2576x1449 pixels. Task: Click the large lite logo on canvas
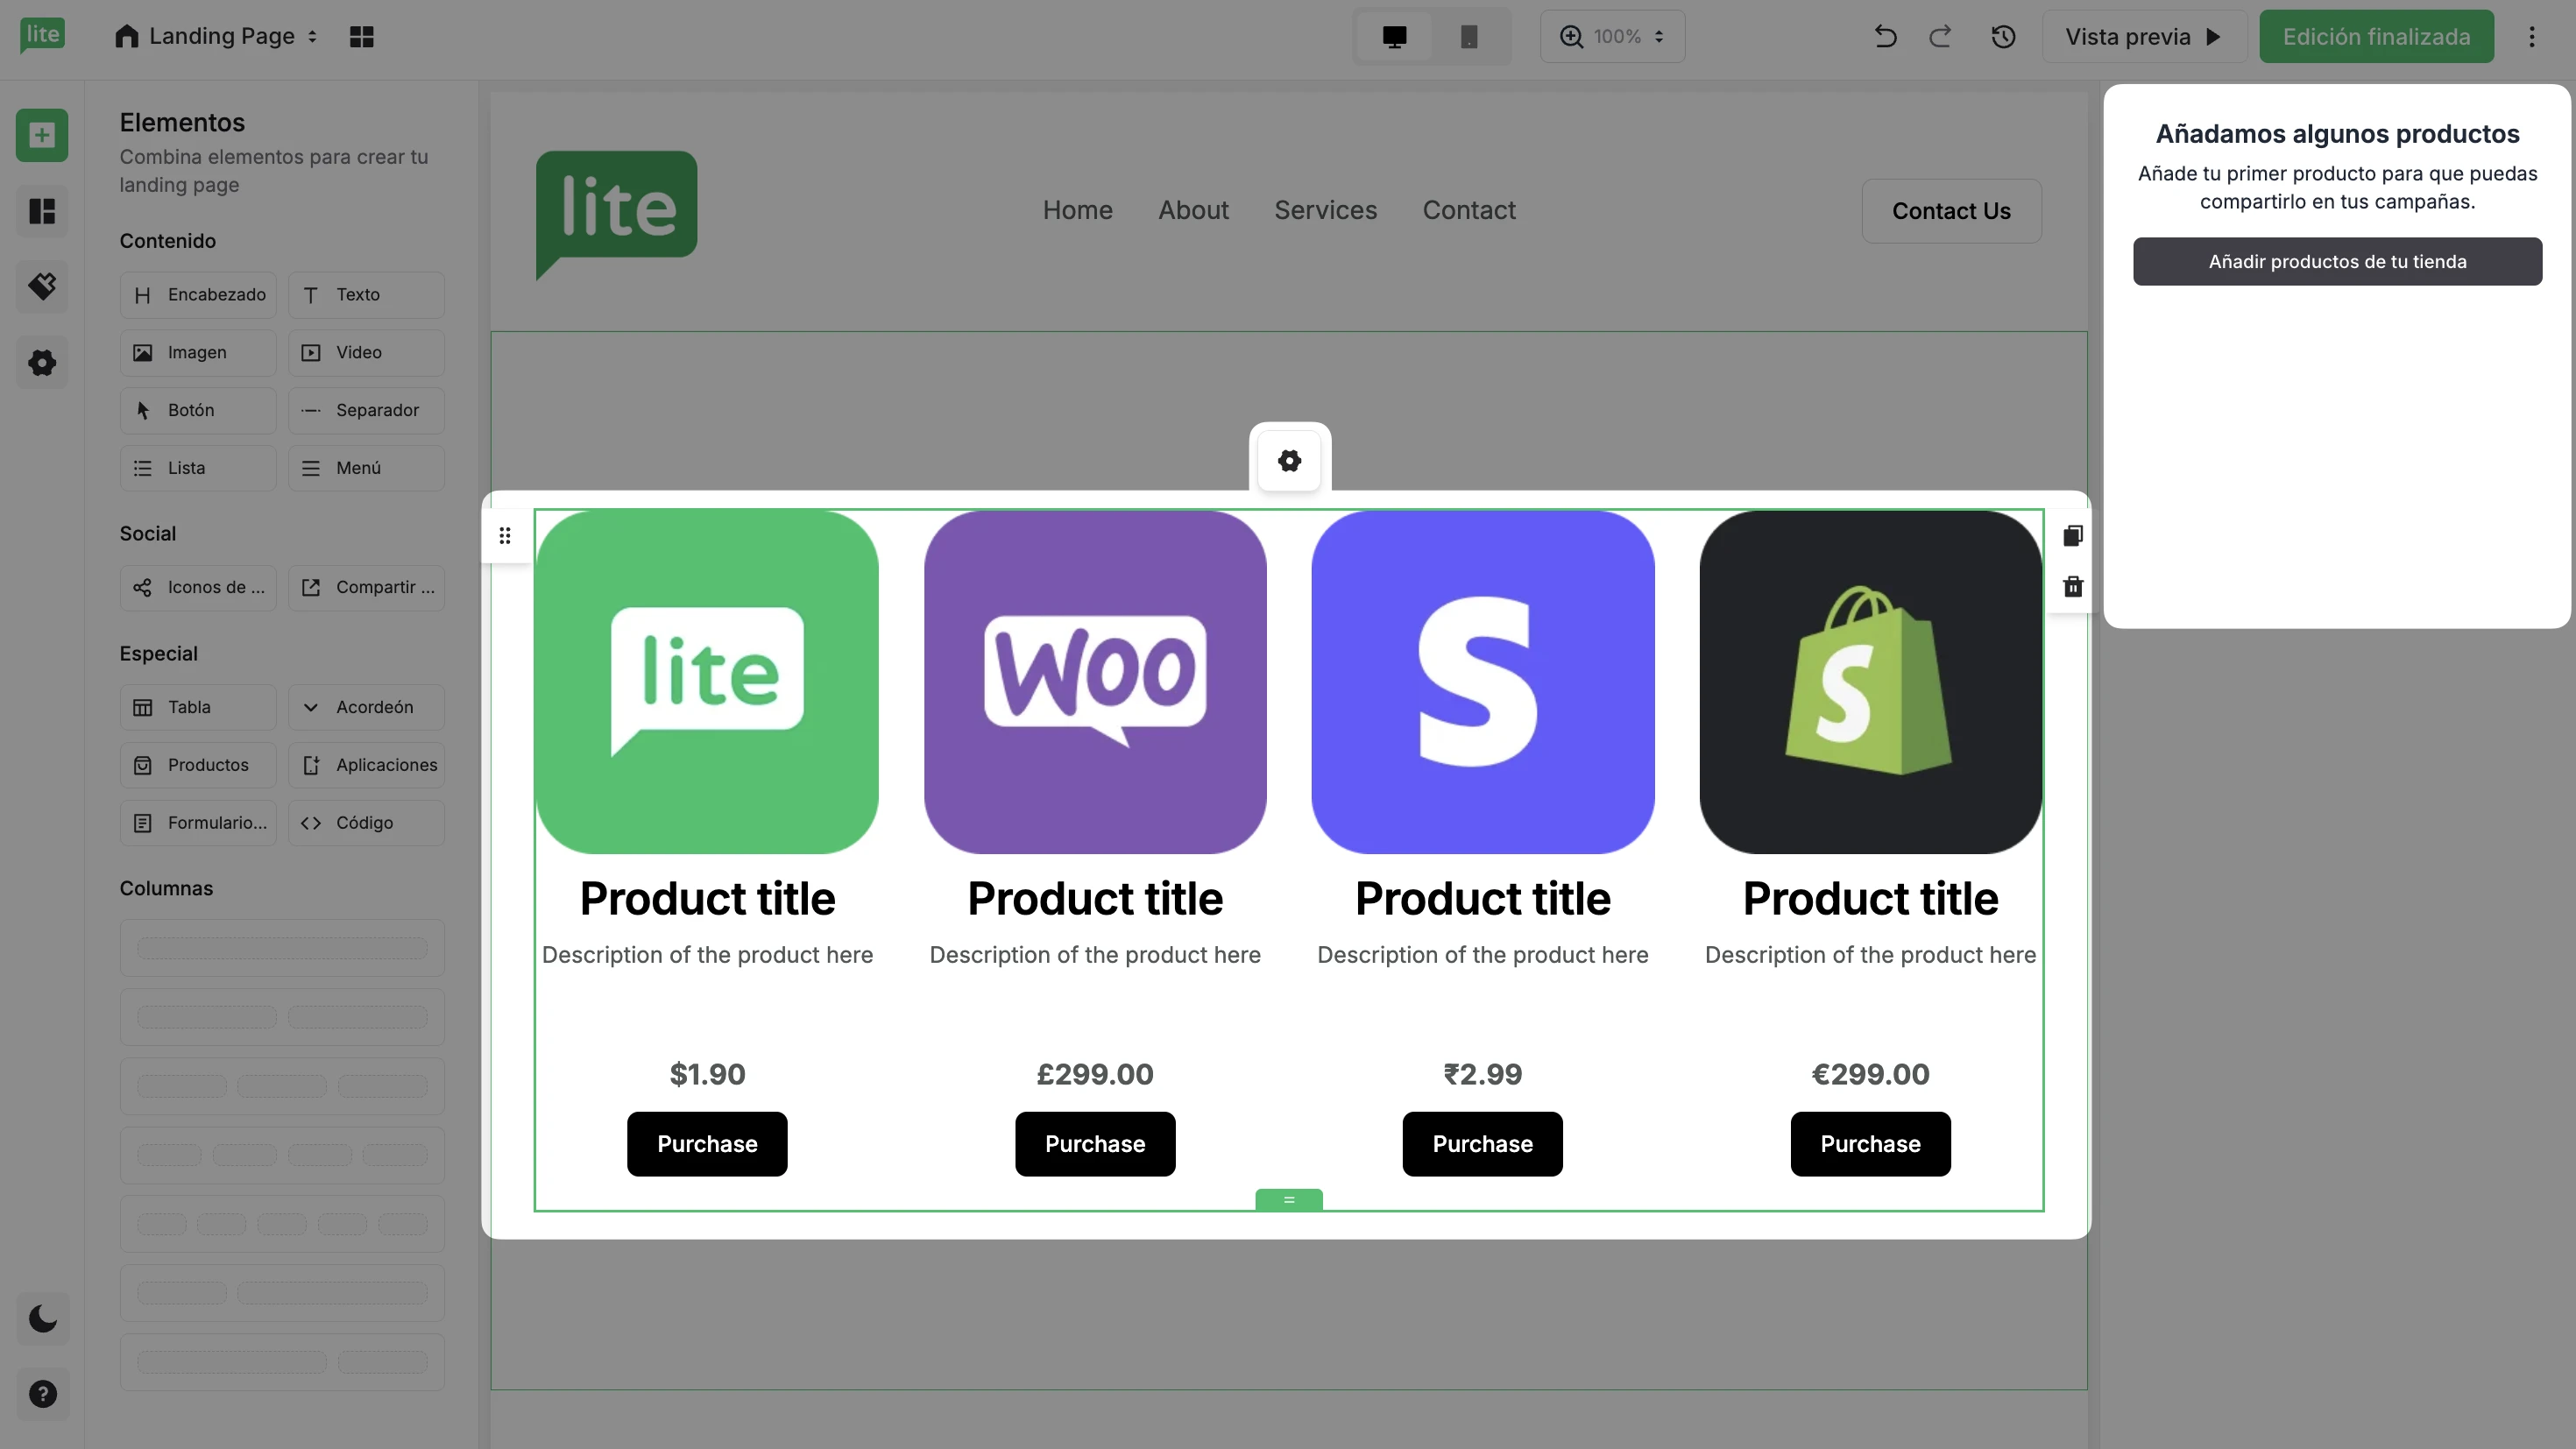(616, 215)
